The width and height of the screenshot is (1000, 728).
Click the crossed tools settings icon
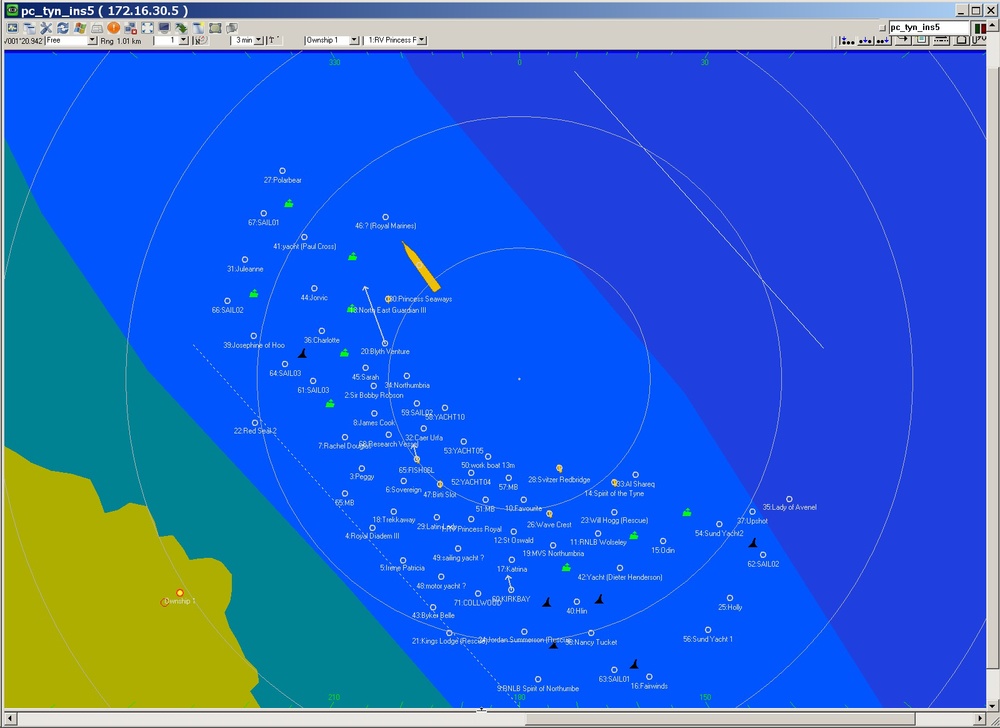pos(46,28)
